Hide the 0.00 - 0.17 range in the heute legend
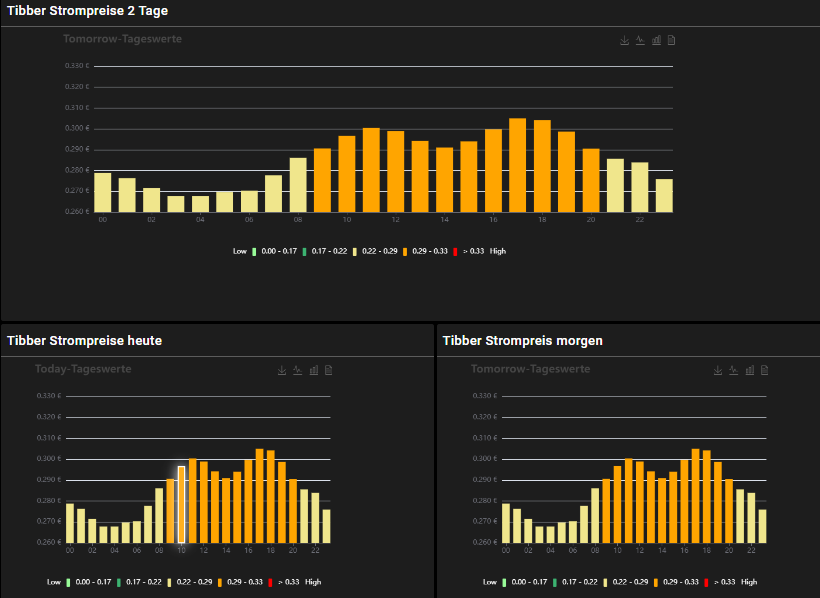Viewport: 820px width, 598px height. (x=89, y=582)
